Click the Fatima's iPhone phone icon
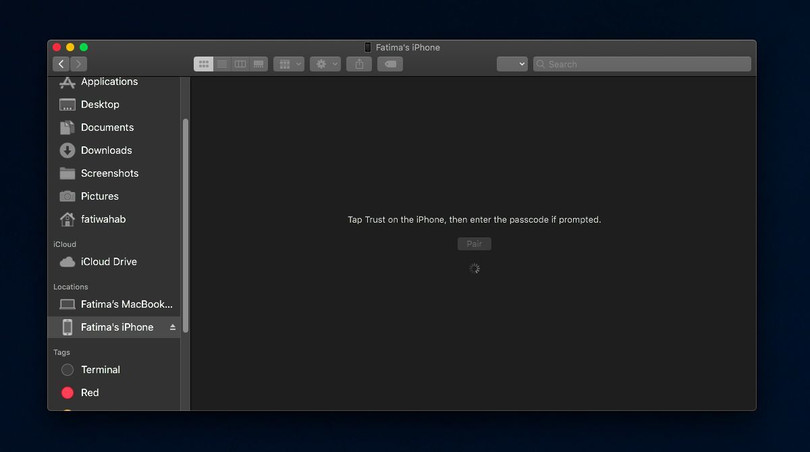This screenshot has width=810, height=452. 67,327
